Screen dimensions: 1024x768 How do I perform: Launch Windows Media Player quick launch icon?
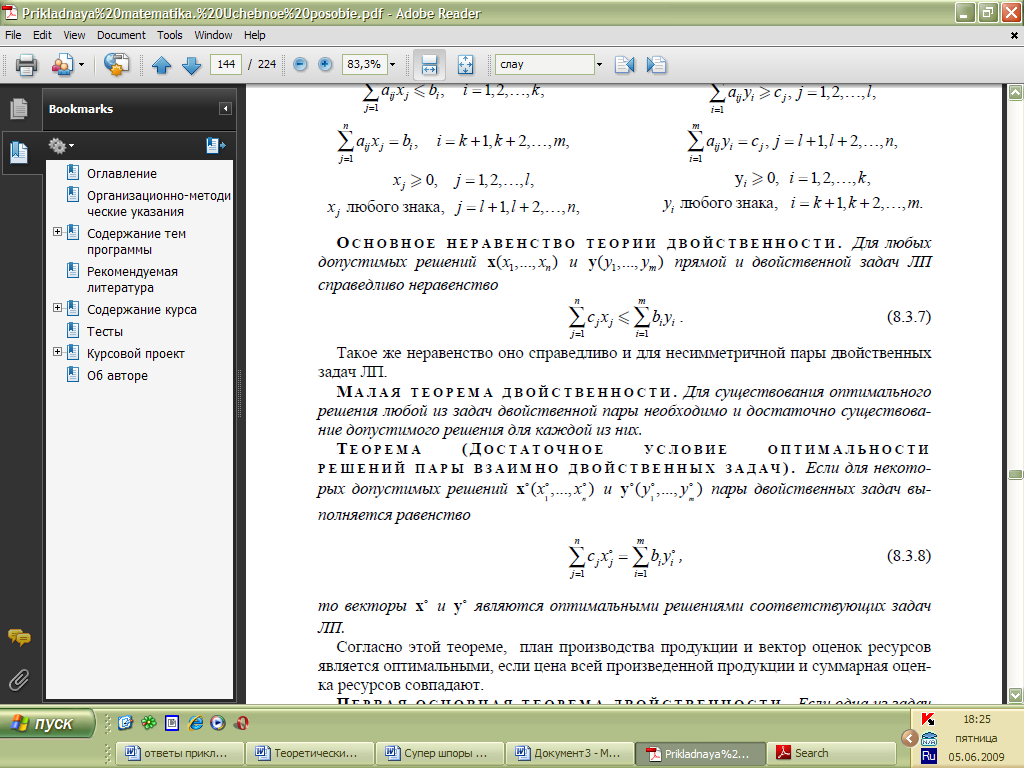pyautogui.click(x=218, y=723)
